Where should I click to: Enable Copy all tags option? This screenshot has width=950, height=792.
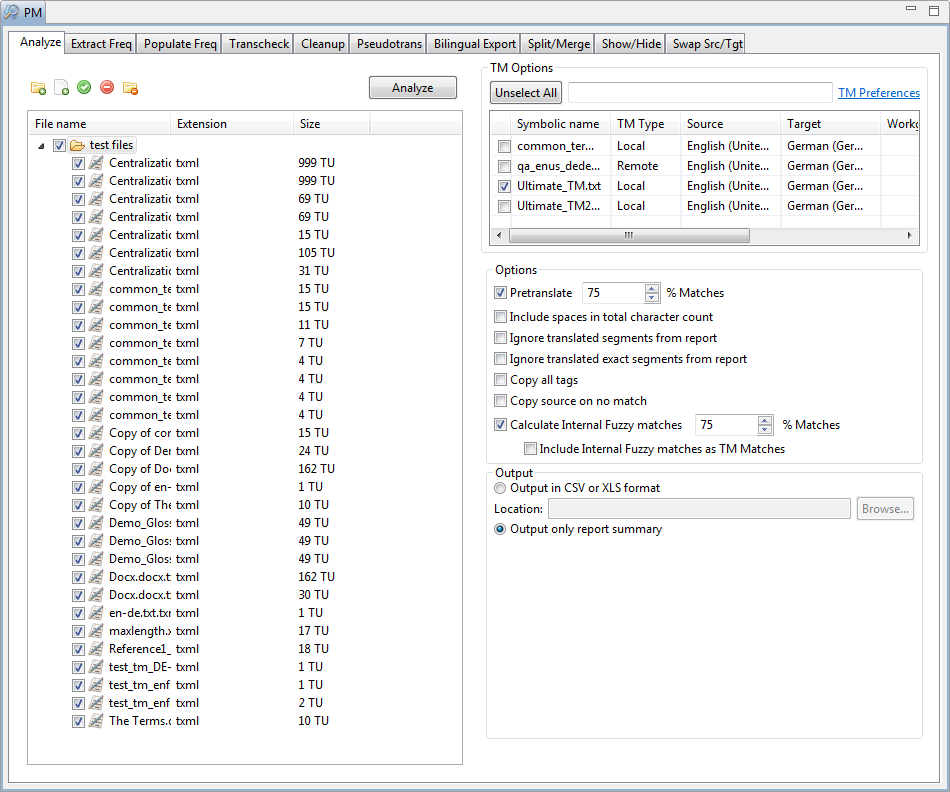click(501, 380)
